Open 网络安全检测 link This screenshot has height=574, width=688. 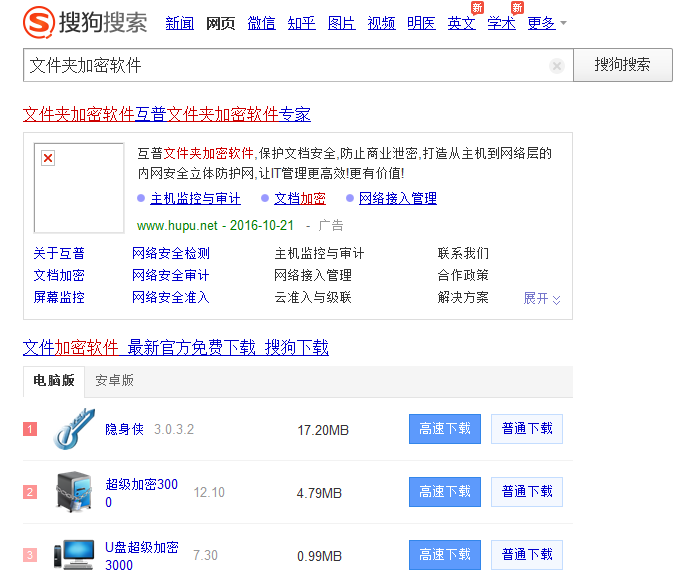[171, 253]
